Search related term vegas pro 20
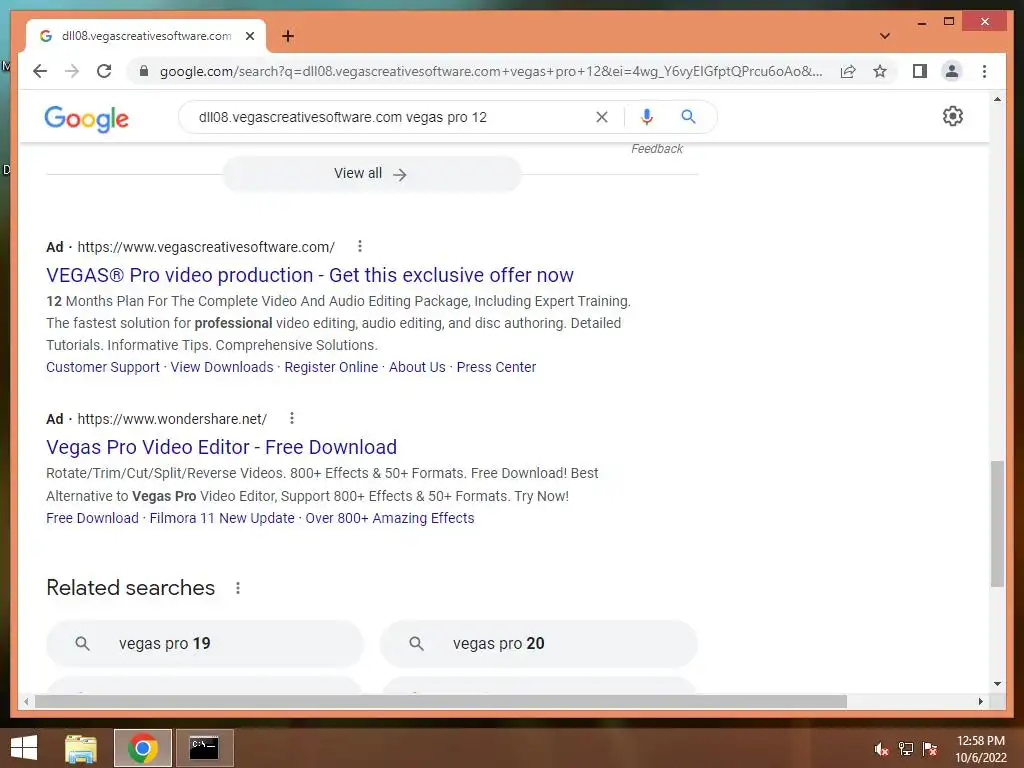 point(539,643)
